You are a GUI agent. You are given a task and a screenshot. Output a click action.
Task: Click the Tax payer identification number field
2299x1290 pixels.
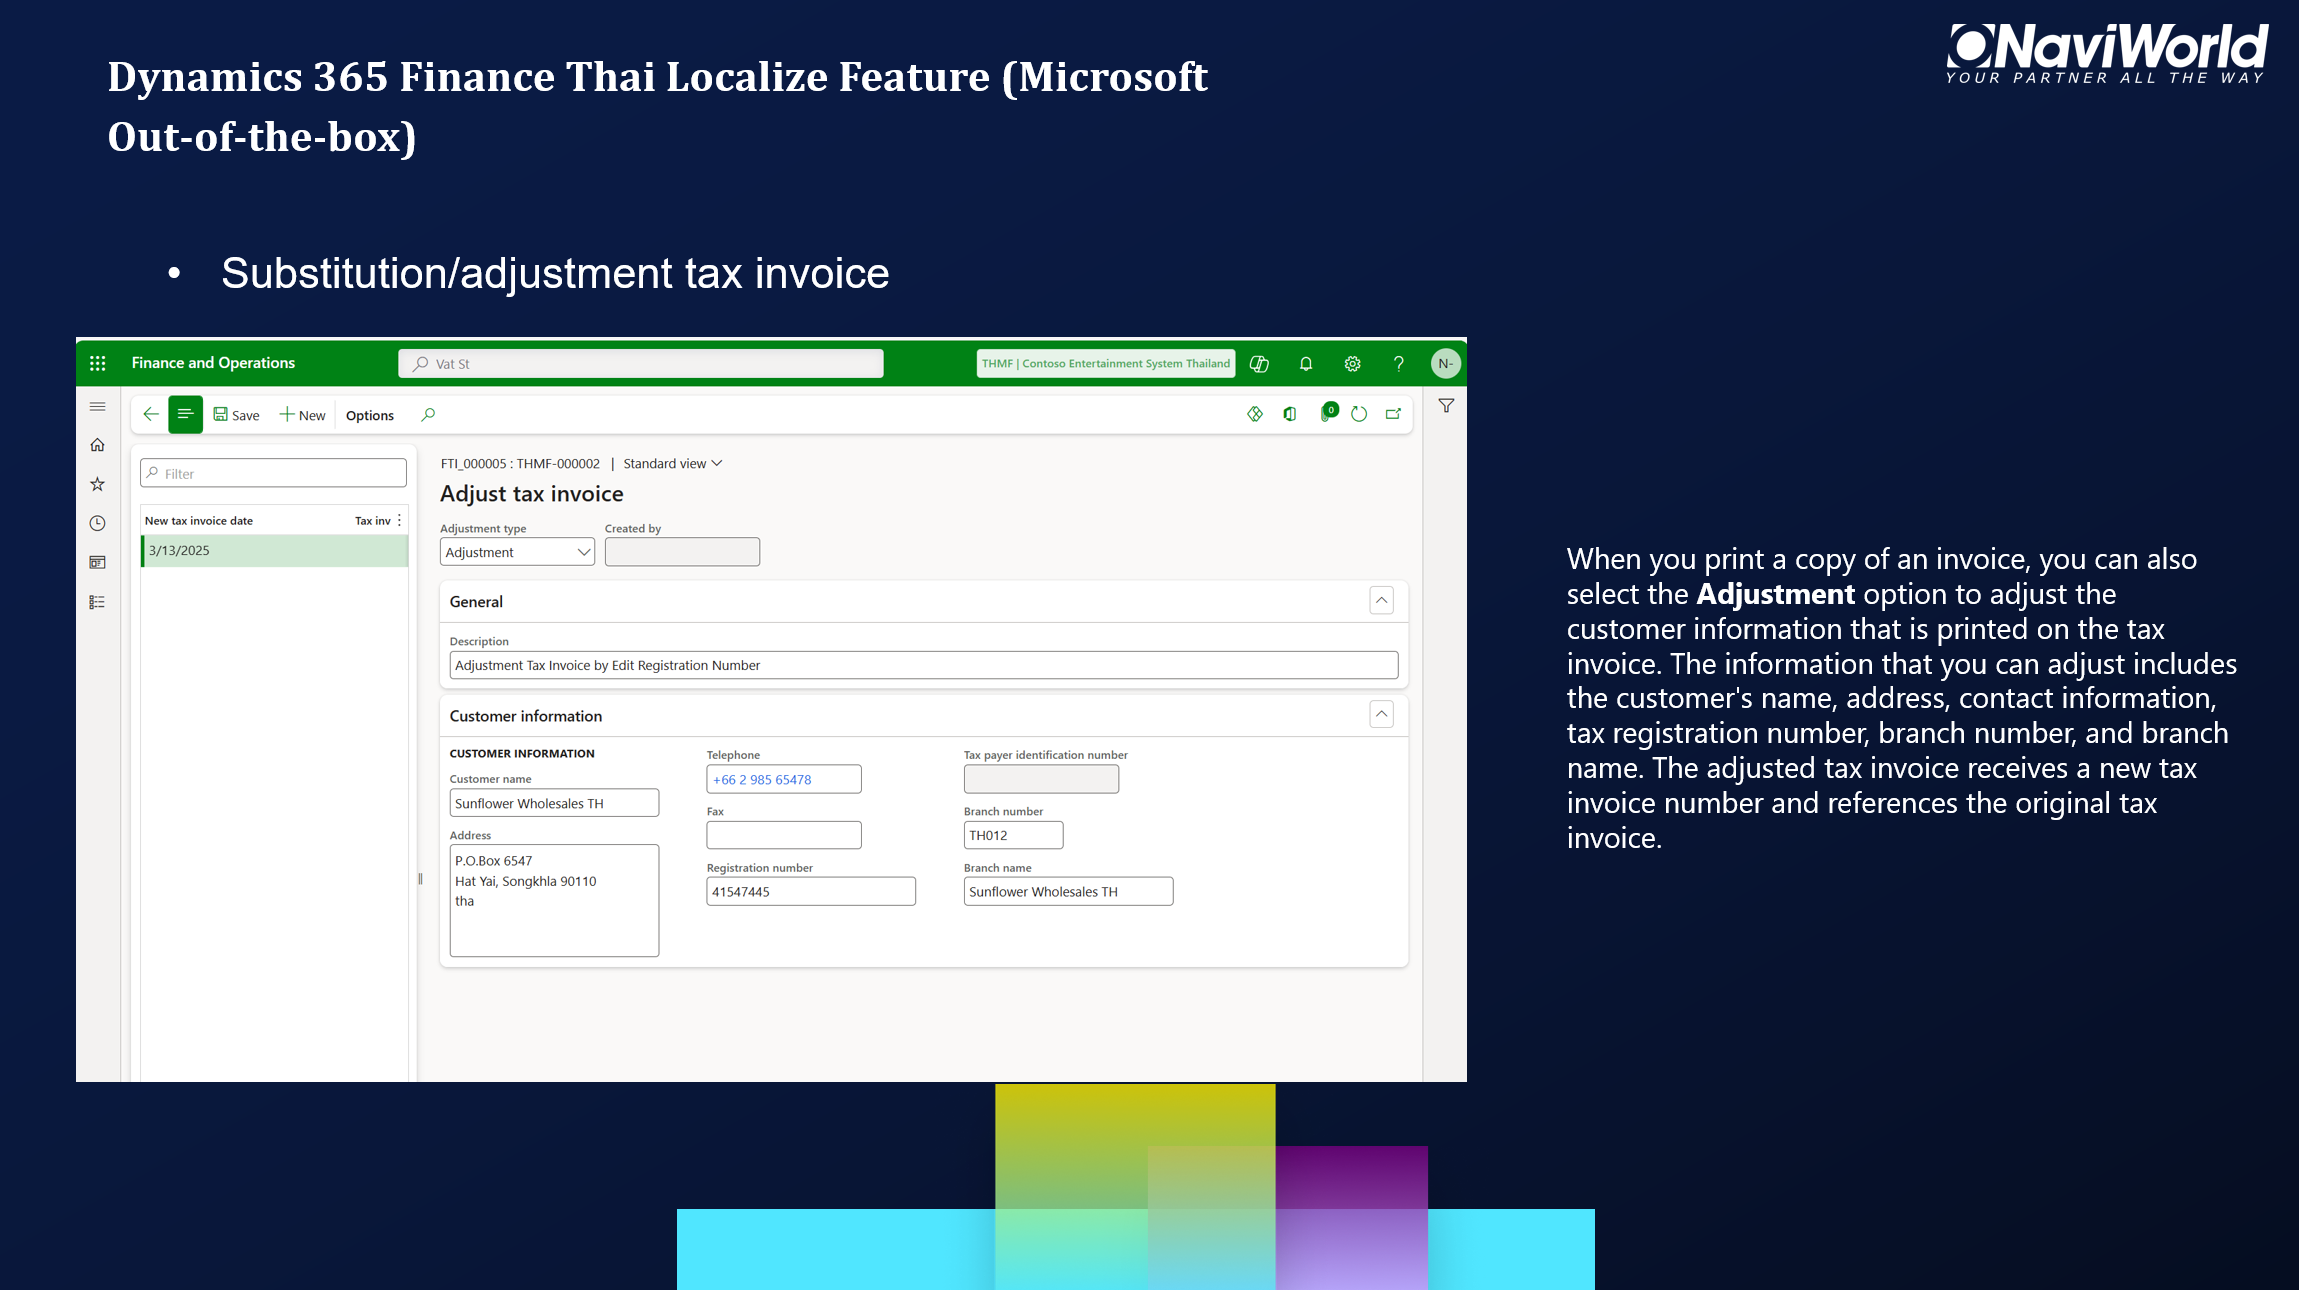coord(1041,779)
